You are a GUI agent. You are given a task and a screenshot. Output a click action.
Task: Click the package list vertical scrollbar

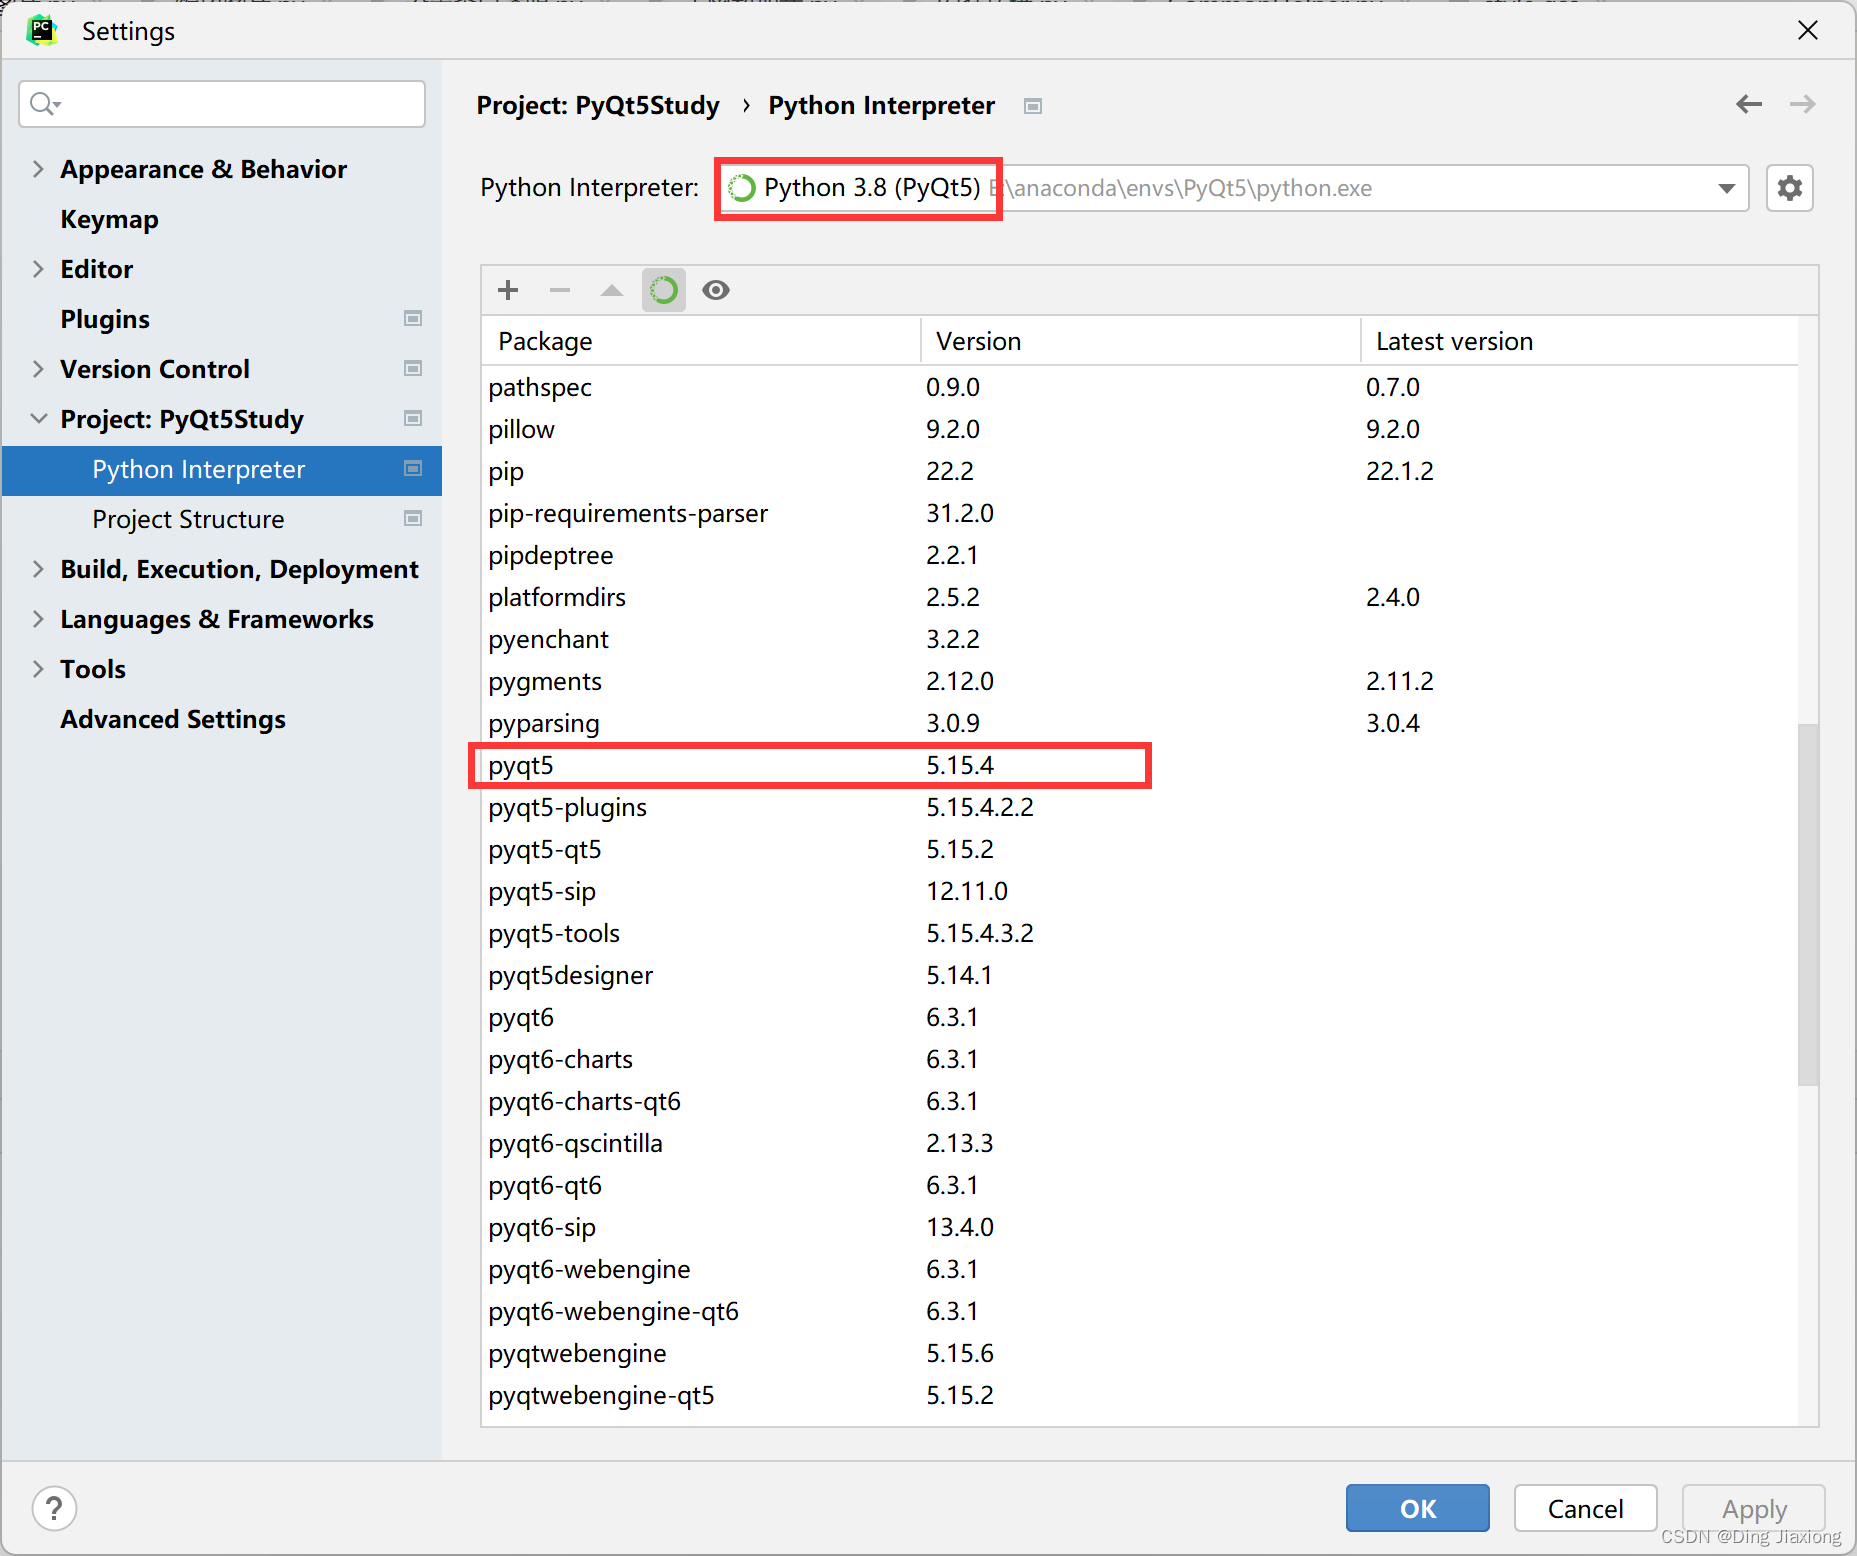coord(1807,904)
